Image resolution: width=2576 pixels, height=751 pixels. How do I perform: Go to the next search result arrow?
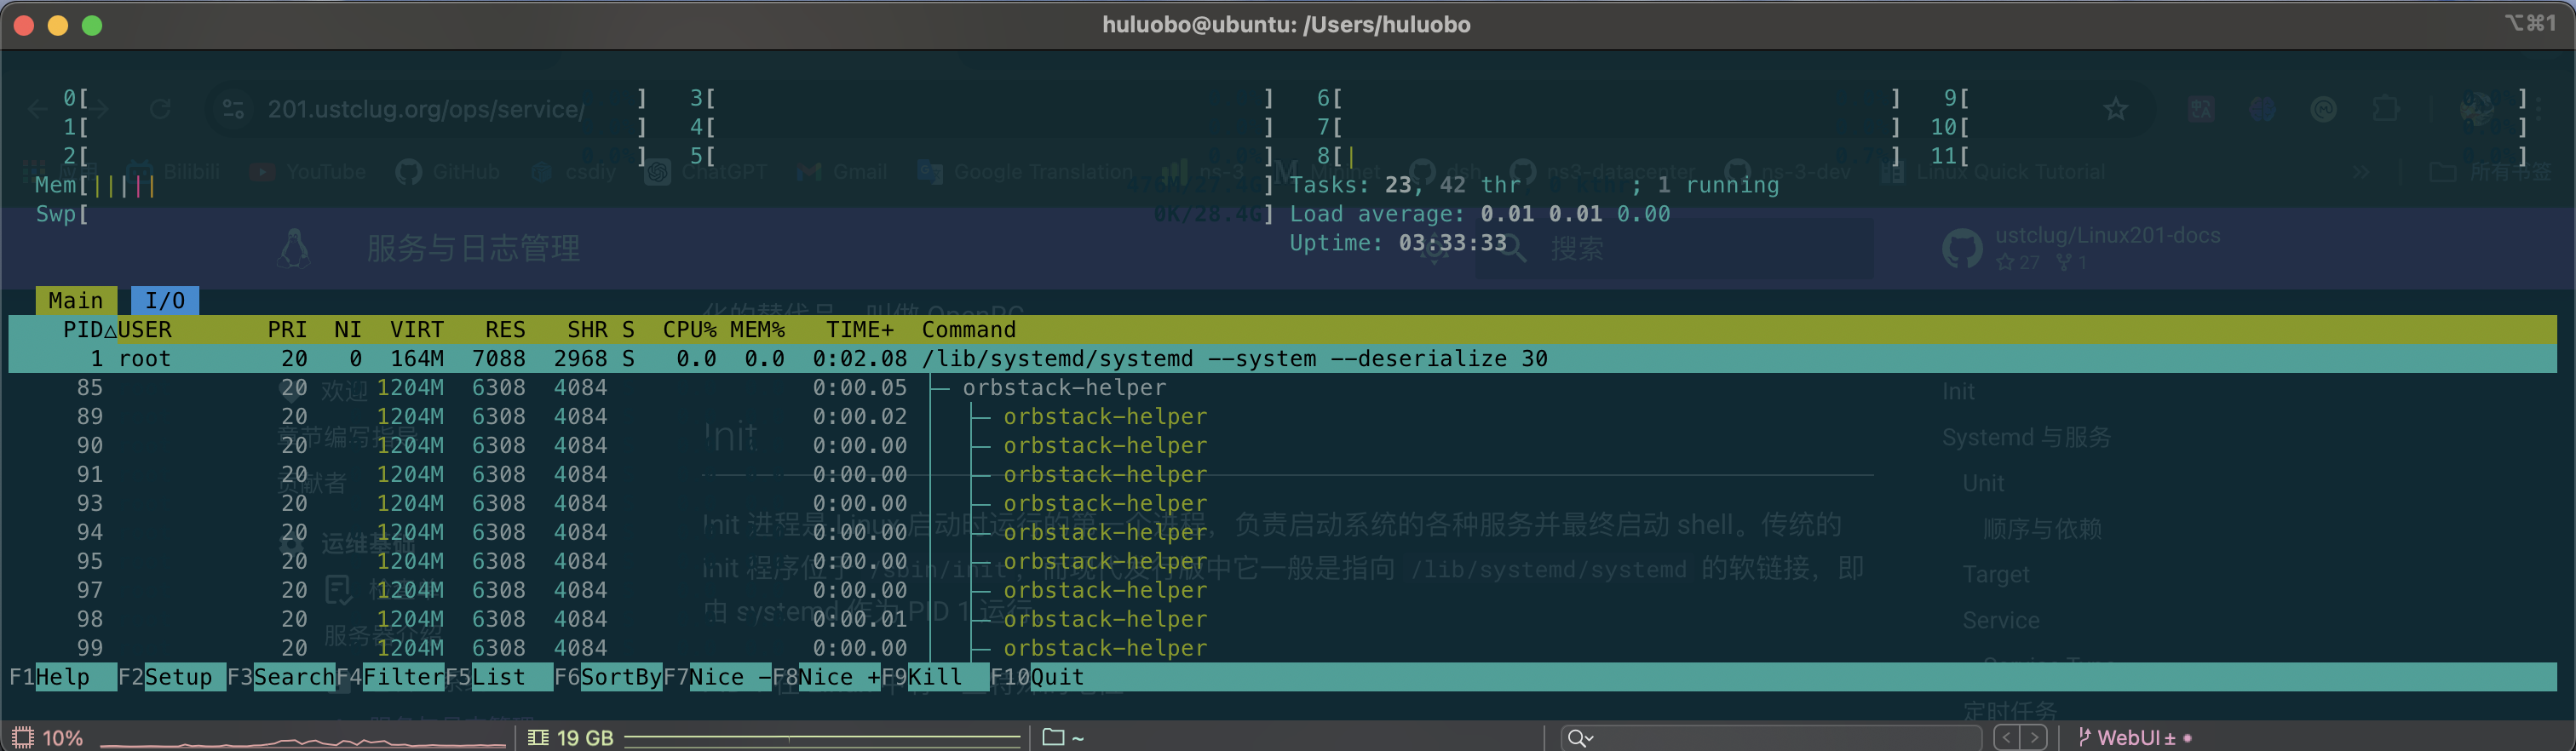pos(2034,737)
